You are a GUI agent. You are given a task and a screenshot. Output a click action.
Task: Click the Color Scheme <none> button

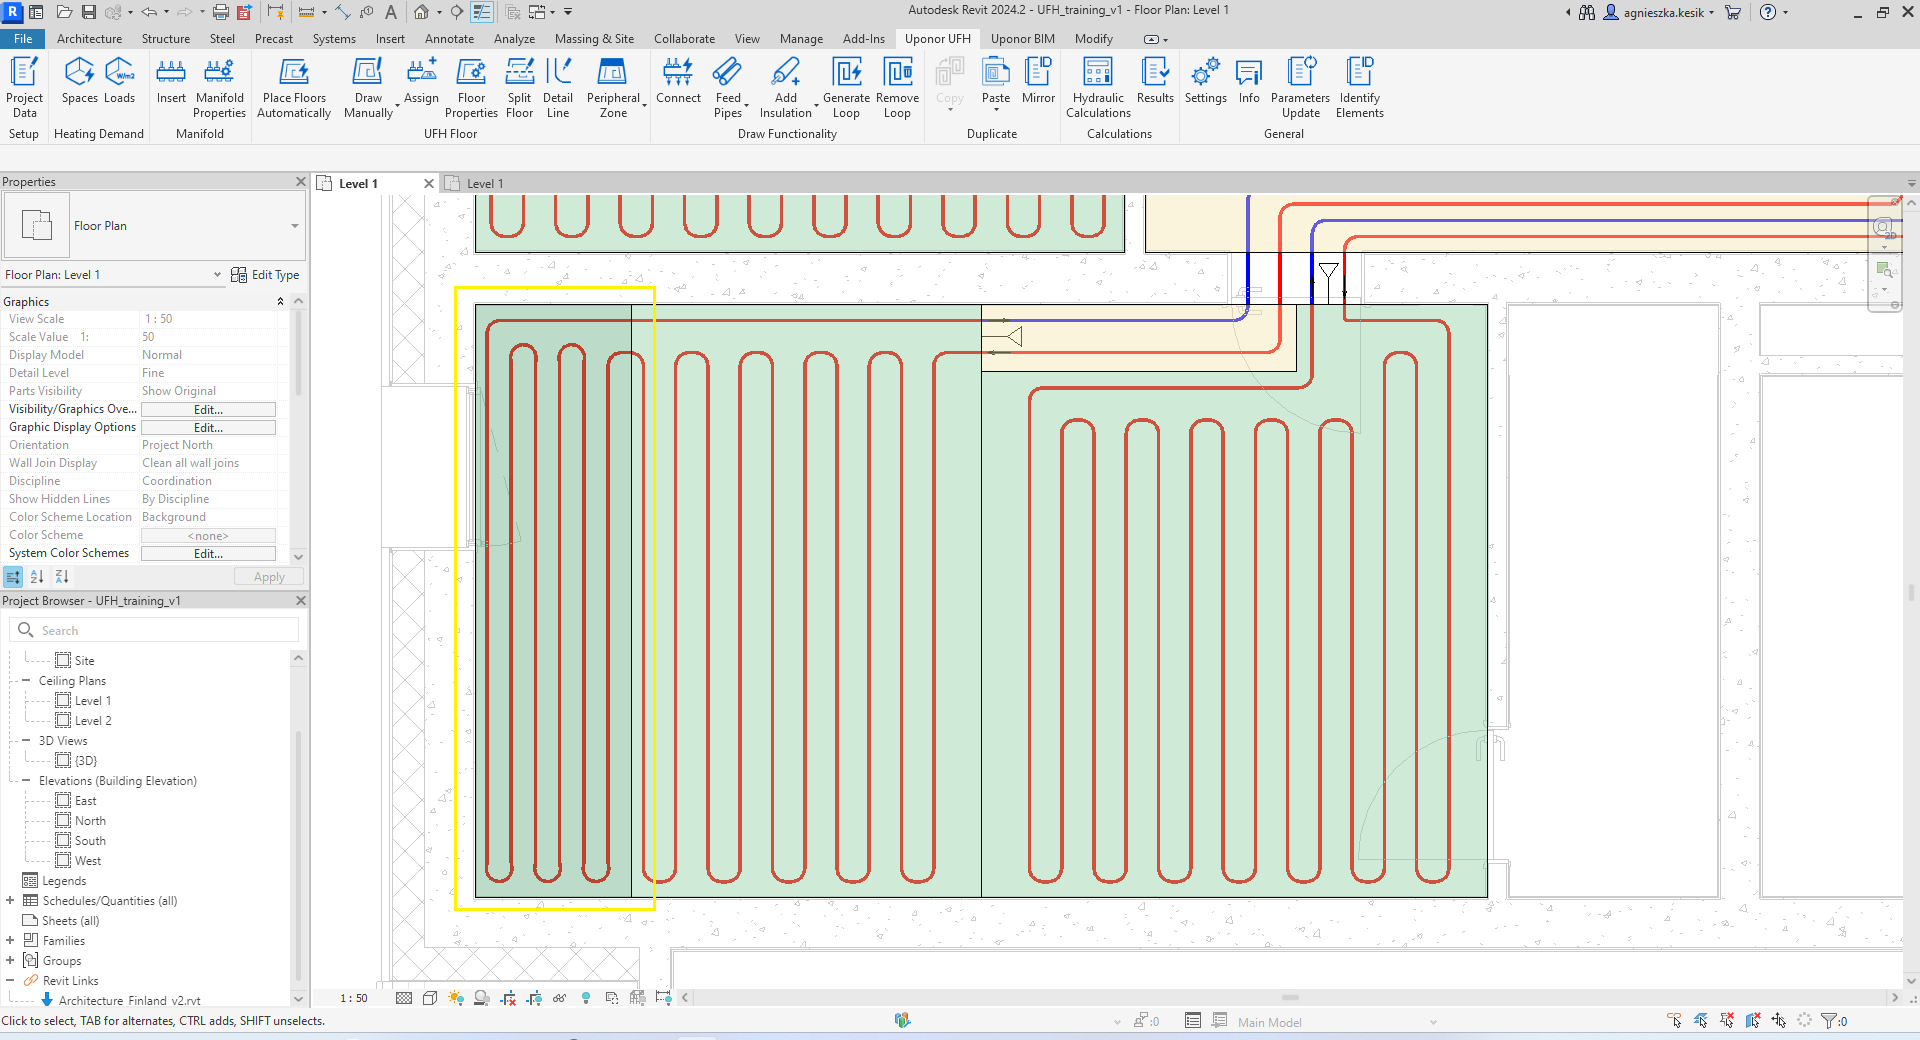click(x=208, y=536)
